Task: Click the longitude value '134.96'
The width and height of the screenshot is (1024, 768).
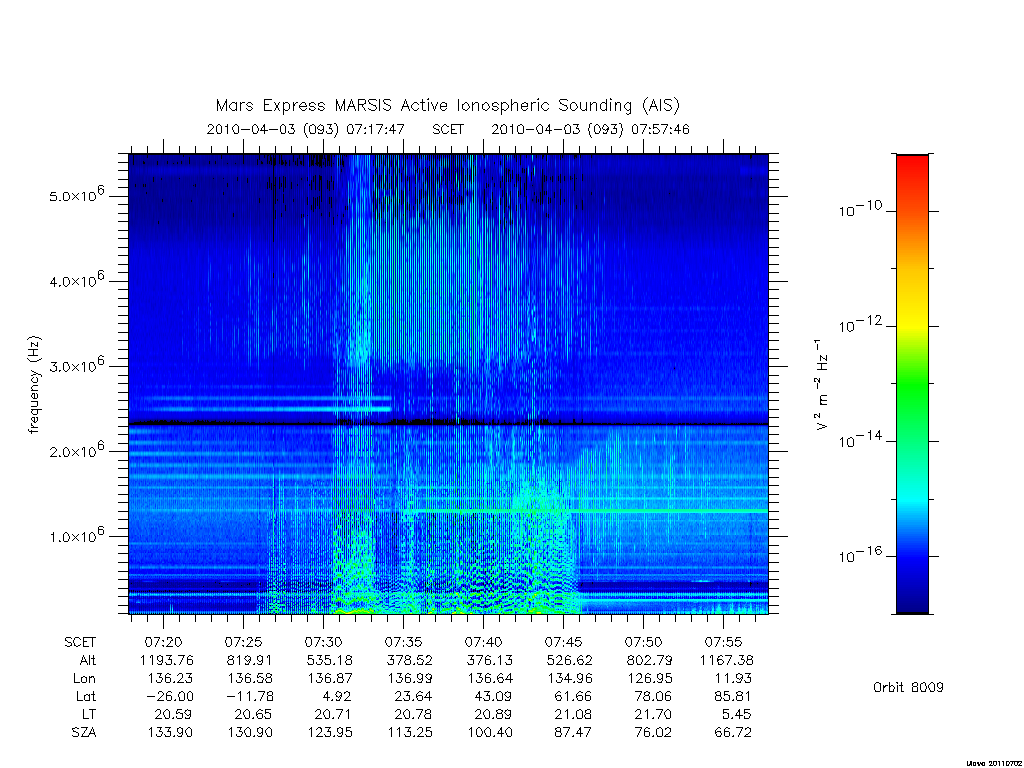Action: (569, 679)
